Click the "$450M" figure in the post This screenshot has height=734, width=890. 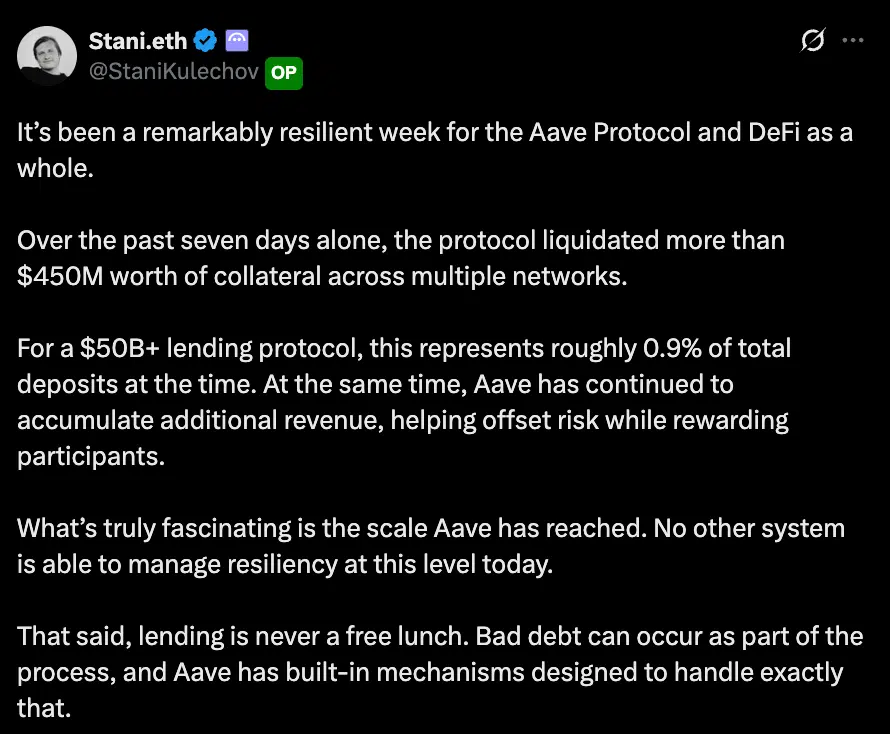pyautogui.click(x=60, y=275)
